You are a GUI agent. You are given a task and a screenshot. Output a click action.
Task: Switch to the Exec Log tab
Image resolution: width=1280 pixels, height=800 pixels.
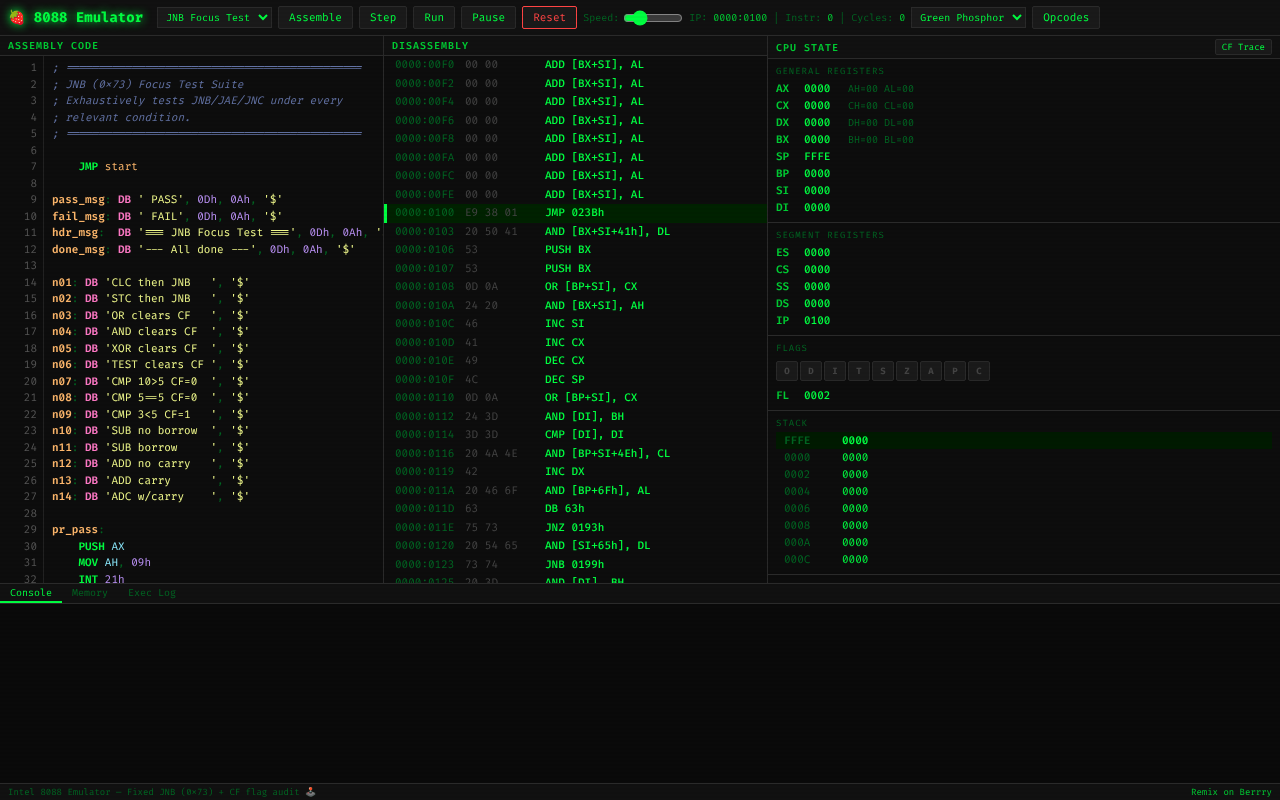pyautogui.click(x=152, y=593)
